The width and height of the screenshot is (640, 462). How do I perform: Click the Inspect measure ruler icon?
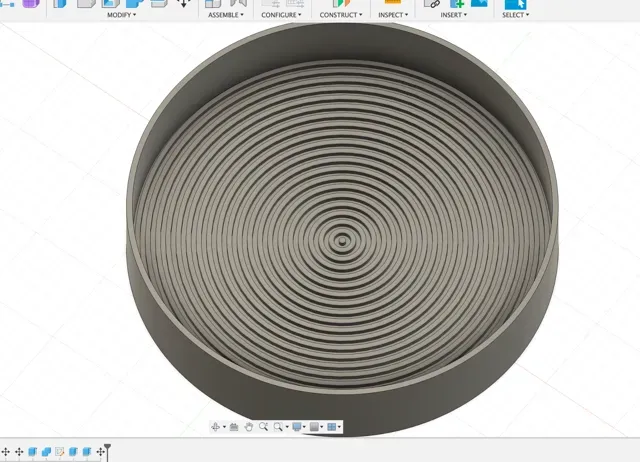point(393,2)
